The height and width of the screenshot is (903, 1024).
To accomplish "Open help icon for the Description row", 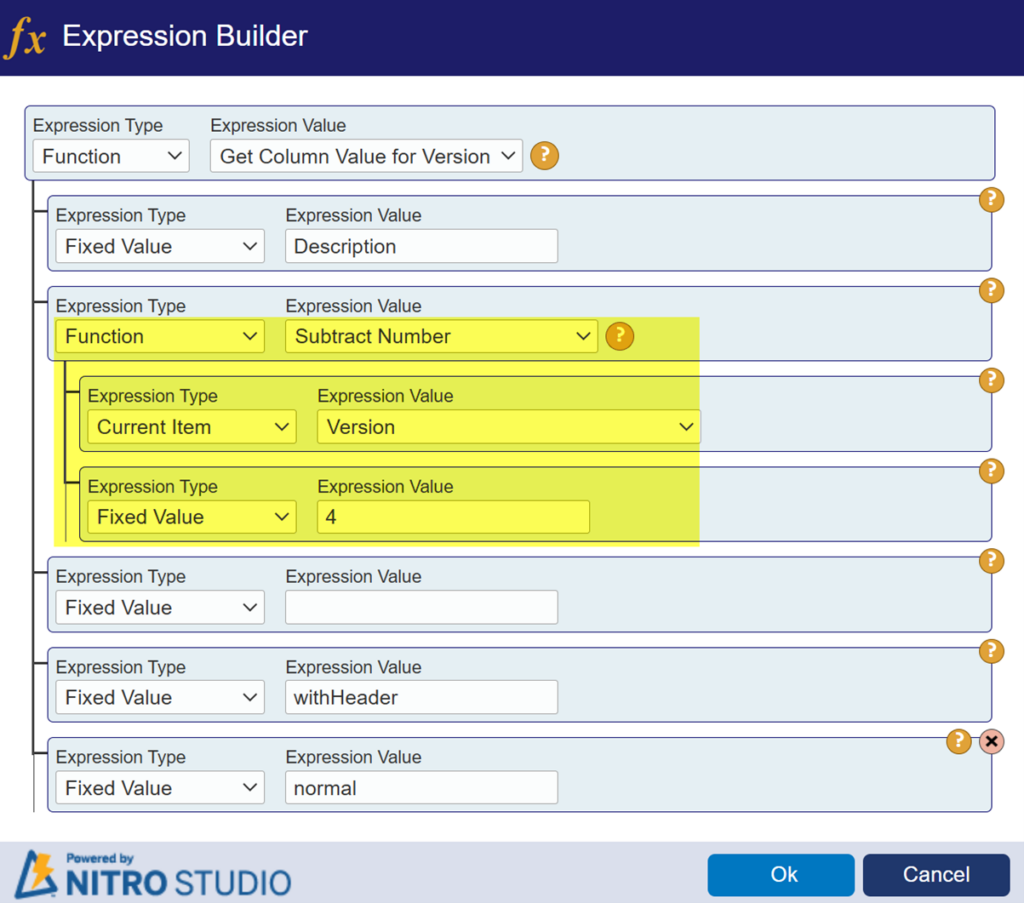I will (x=991, y=199).
